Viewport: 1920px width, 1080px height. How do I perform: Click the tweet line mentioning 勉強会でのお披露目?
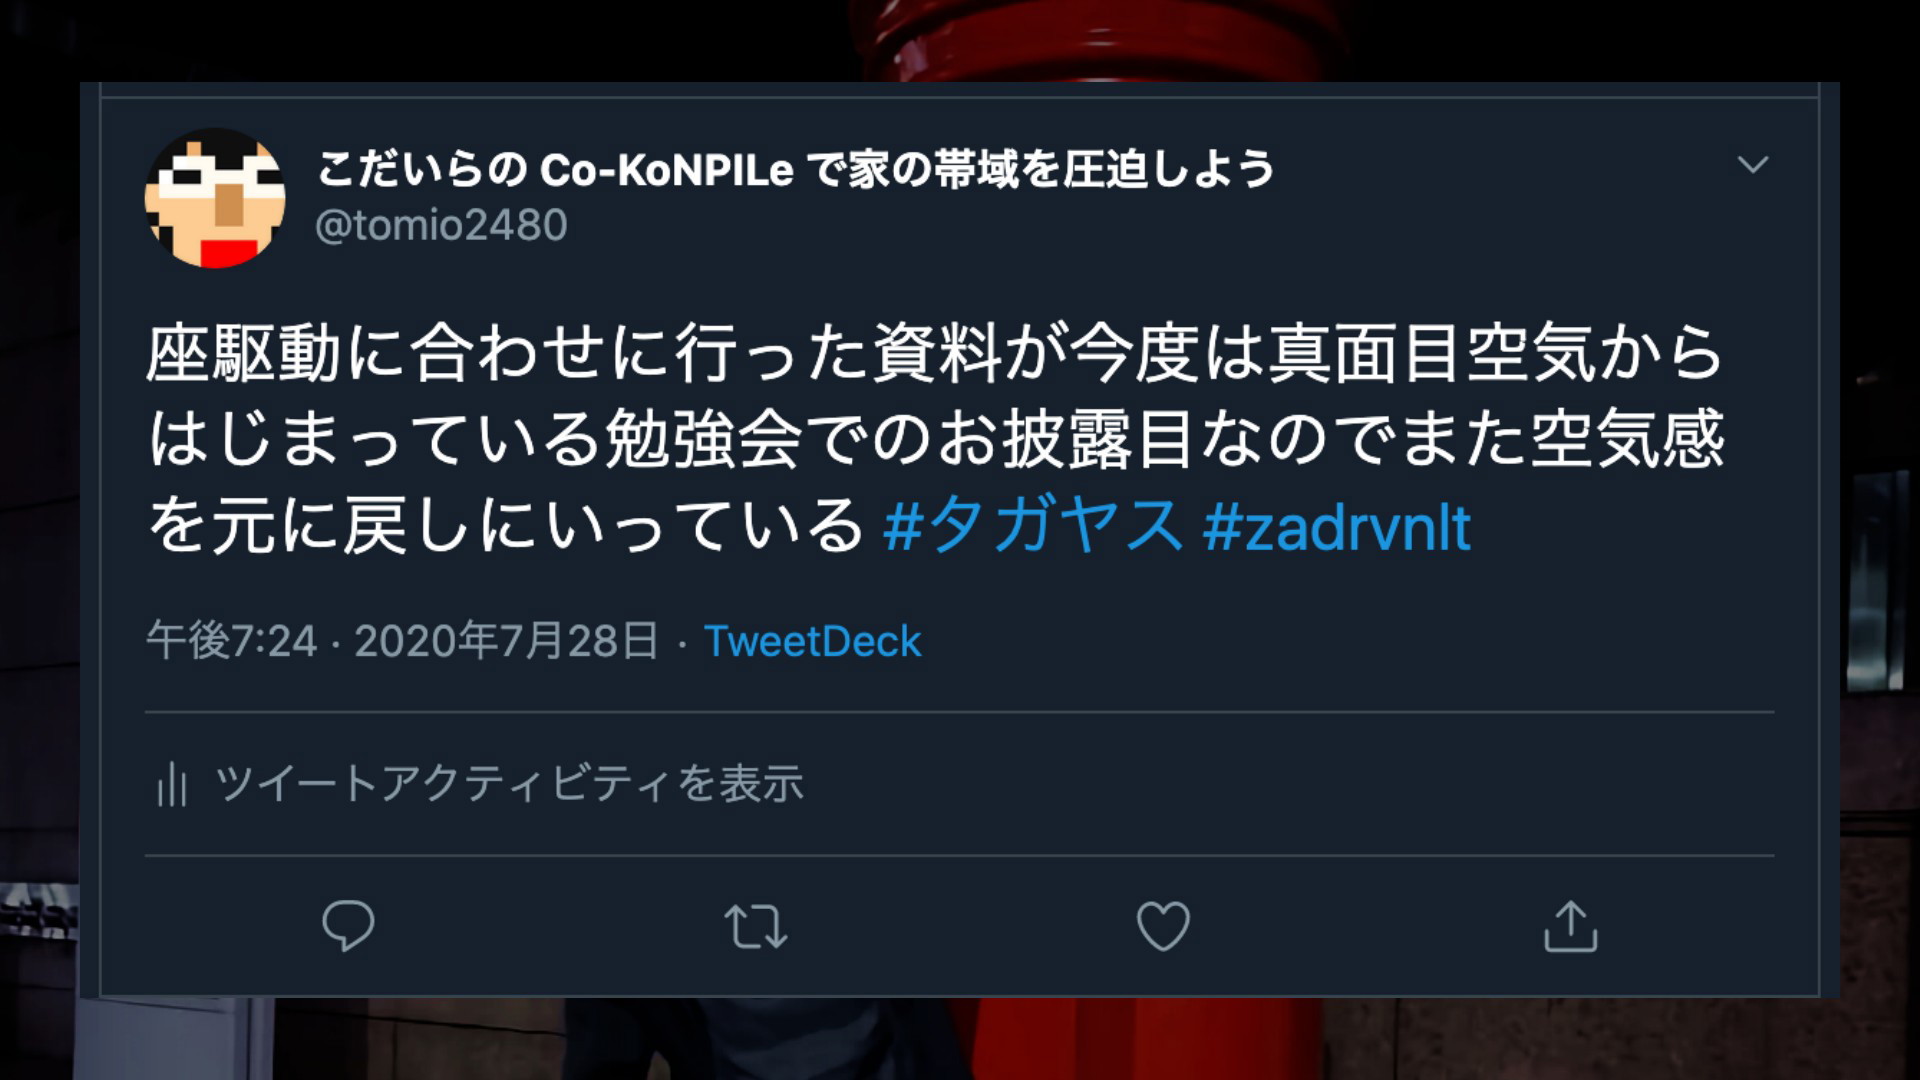tap(935, 440)
